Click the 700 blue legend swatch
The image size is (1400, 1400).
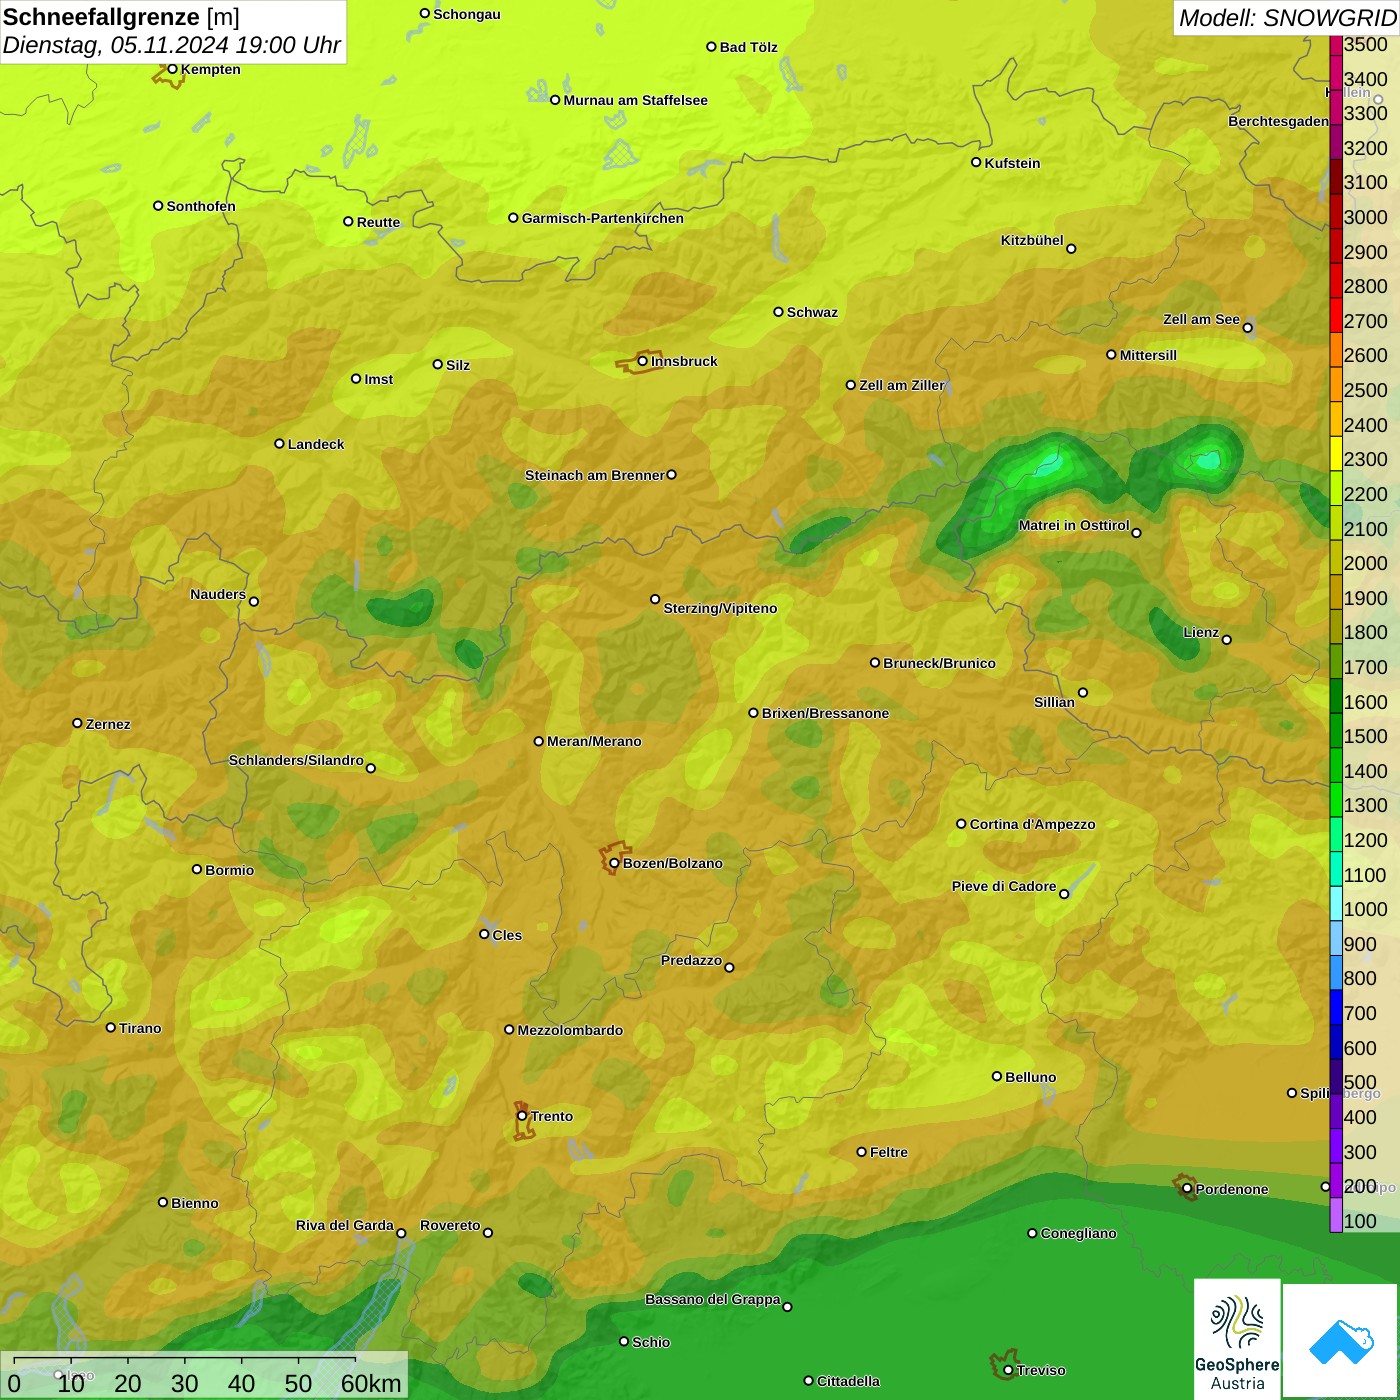pyautogui.click(x=1336, y=1008)
